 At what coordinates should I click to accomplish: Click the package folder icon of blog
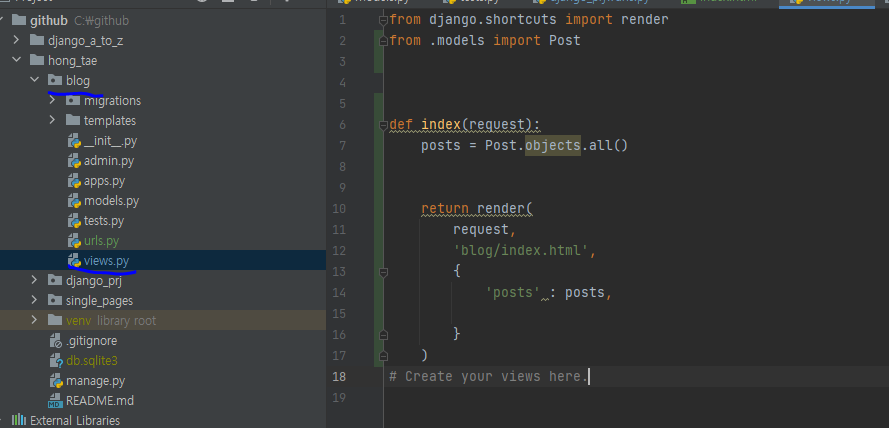coord(55,80)
